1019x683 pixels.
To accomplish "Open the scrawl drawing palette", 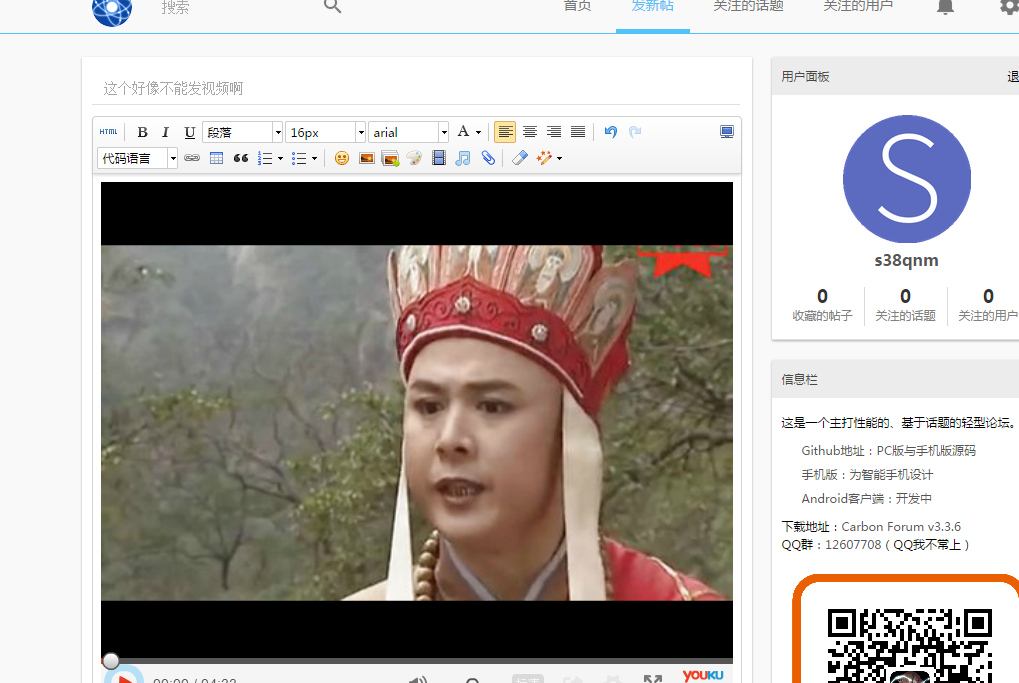I will click(414, 158).
